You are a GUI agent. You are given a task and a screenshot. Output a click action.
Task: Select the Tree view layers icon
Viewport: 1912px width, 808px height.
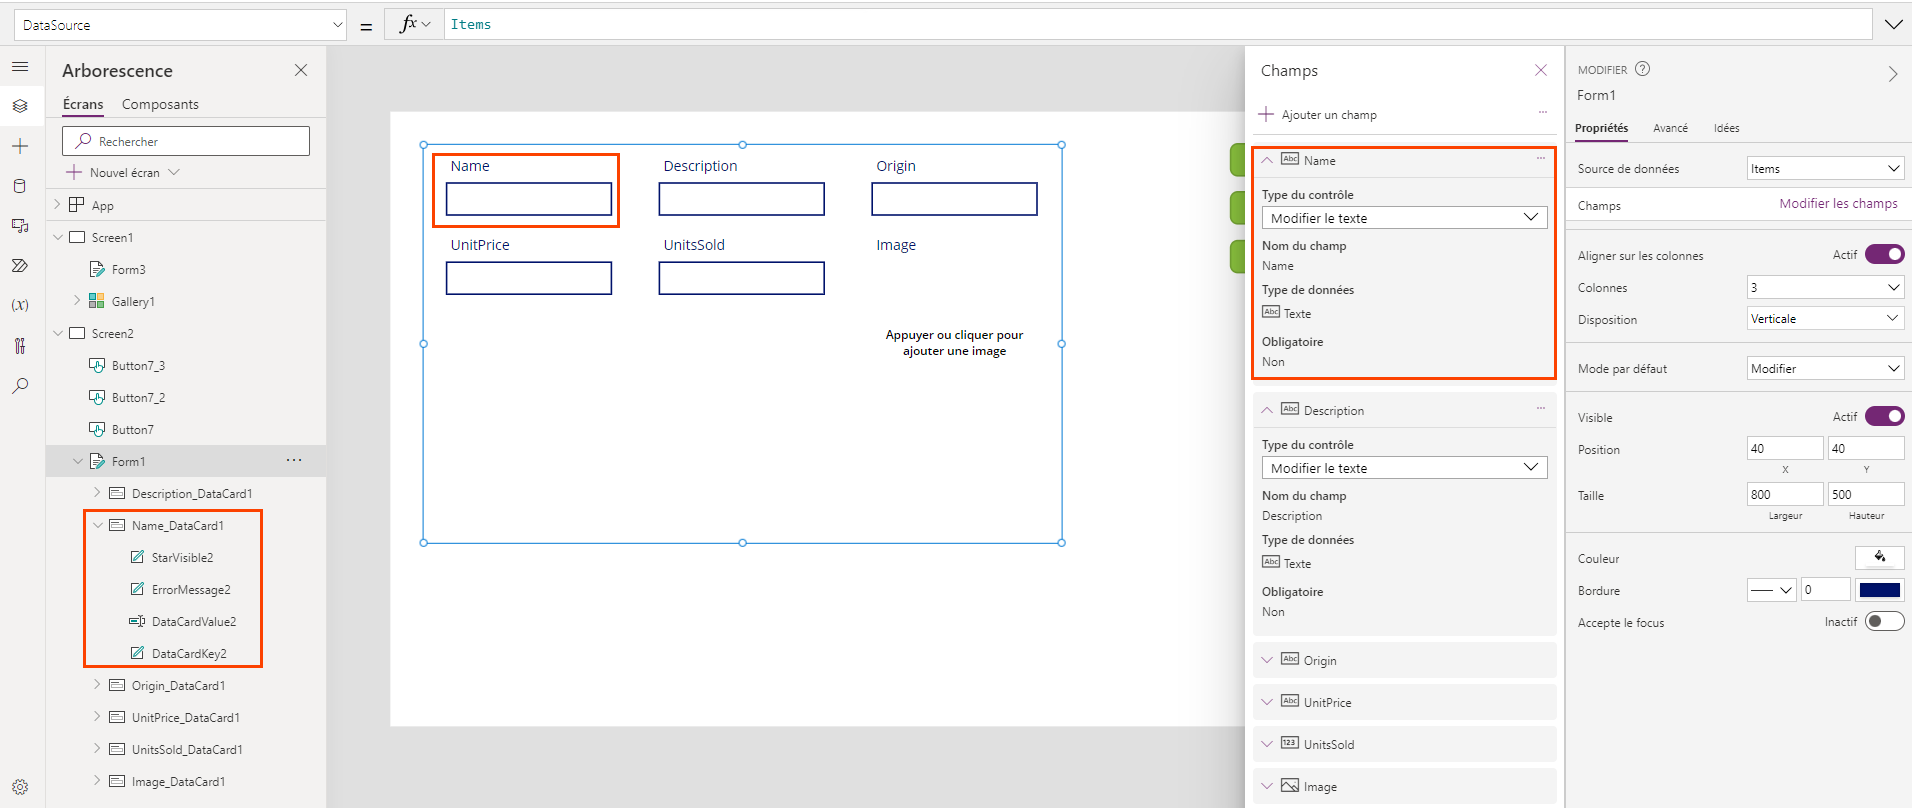coord(20,106)
